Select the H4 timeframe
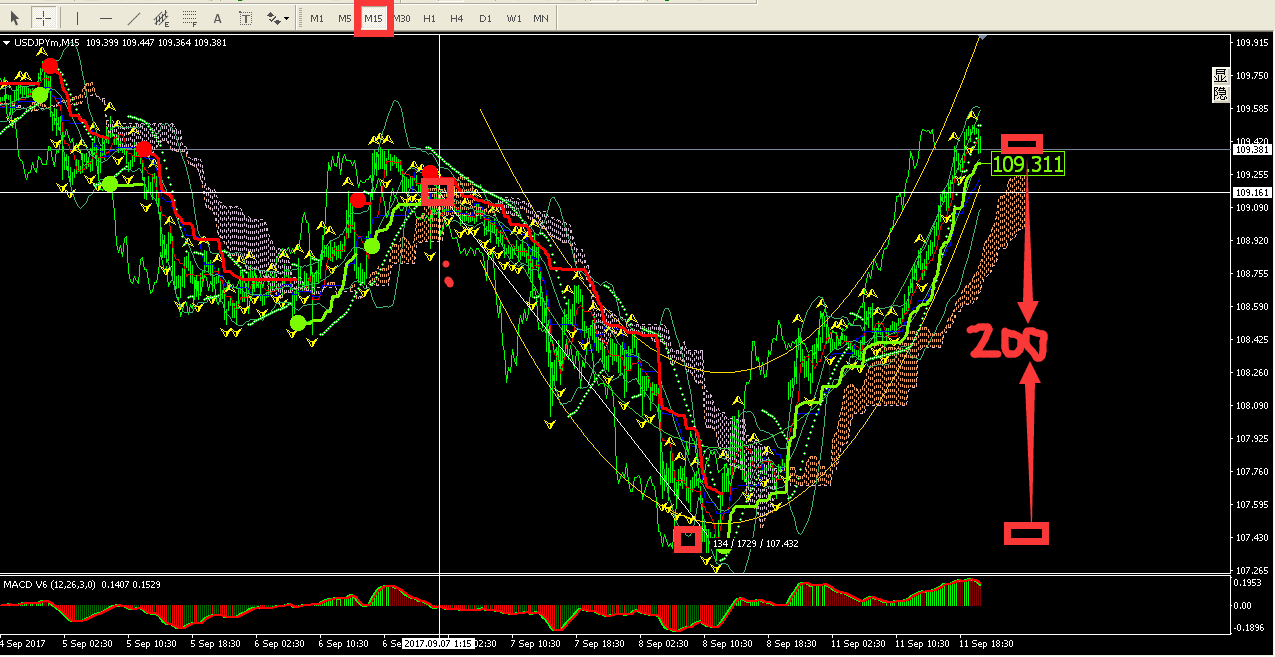 456,18
